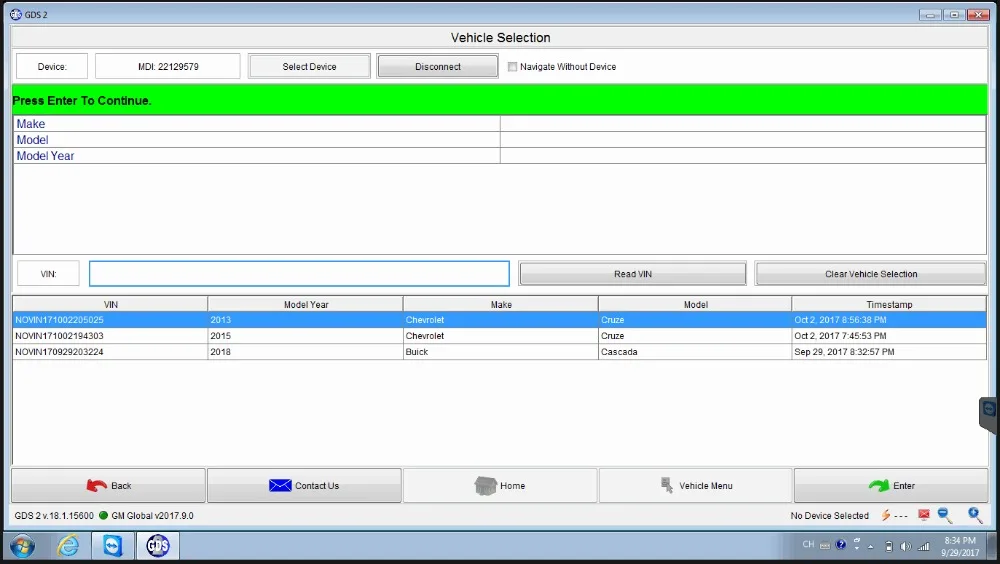This screenshot has height=564, width=1000.
Task: Click the GDS 2 v.18.1.15600 version text
Action: (x=54, y=516)
